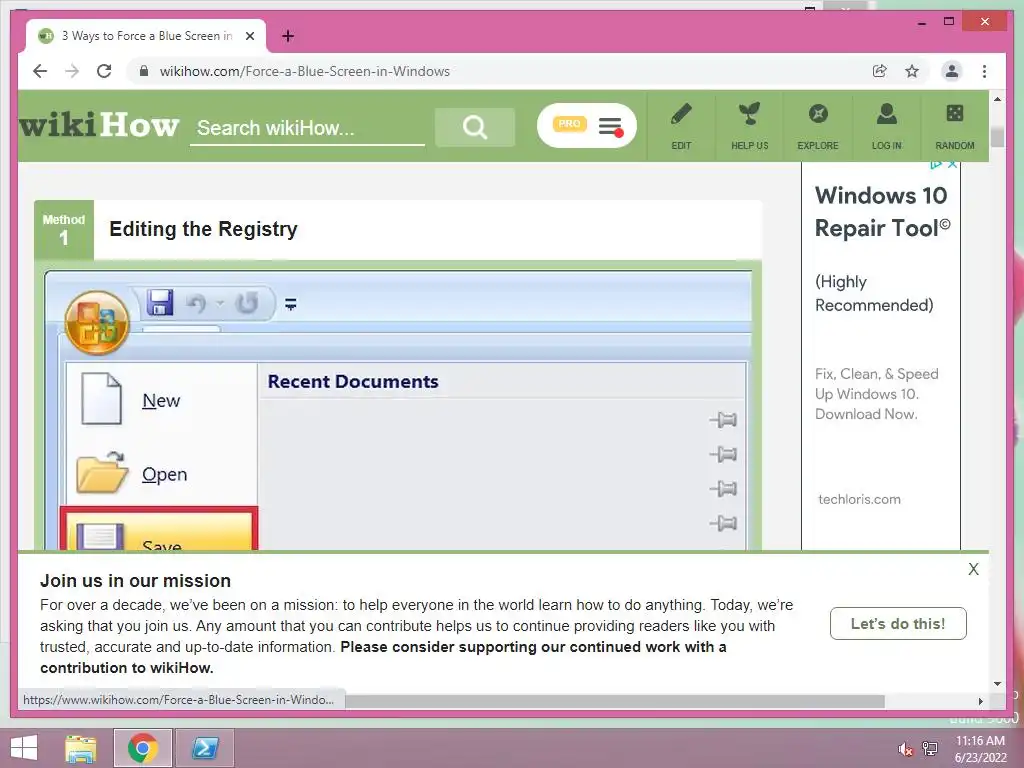Image resolution: width=1024 pixels, height=768 pixels.
Task: Click 'Editing the Registry' heading
Action: click(x=203, y=229)
